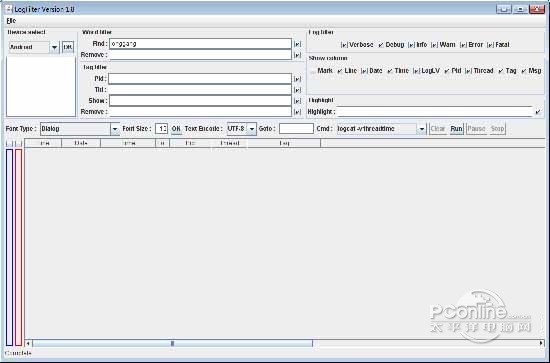This screenshot has width=550, height=363.
Task: Click the horizontal scrollbar right arrow
Action: tap(541, 343)
